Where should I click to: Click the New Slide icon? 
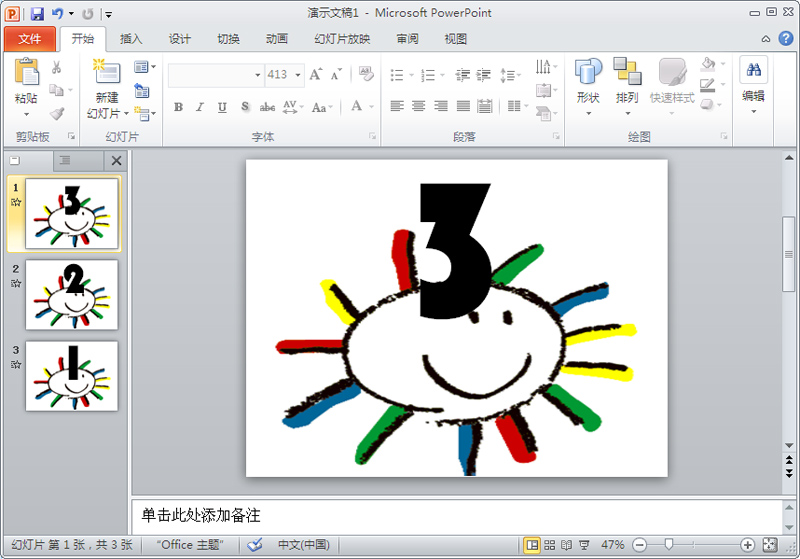pos(107,71)
